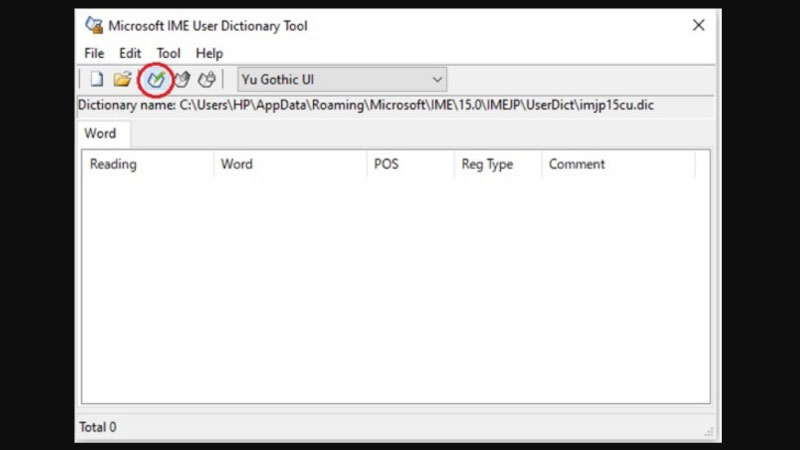
Task: Open the Help menu
Action: [x=209, y=53]
